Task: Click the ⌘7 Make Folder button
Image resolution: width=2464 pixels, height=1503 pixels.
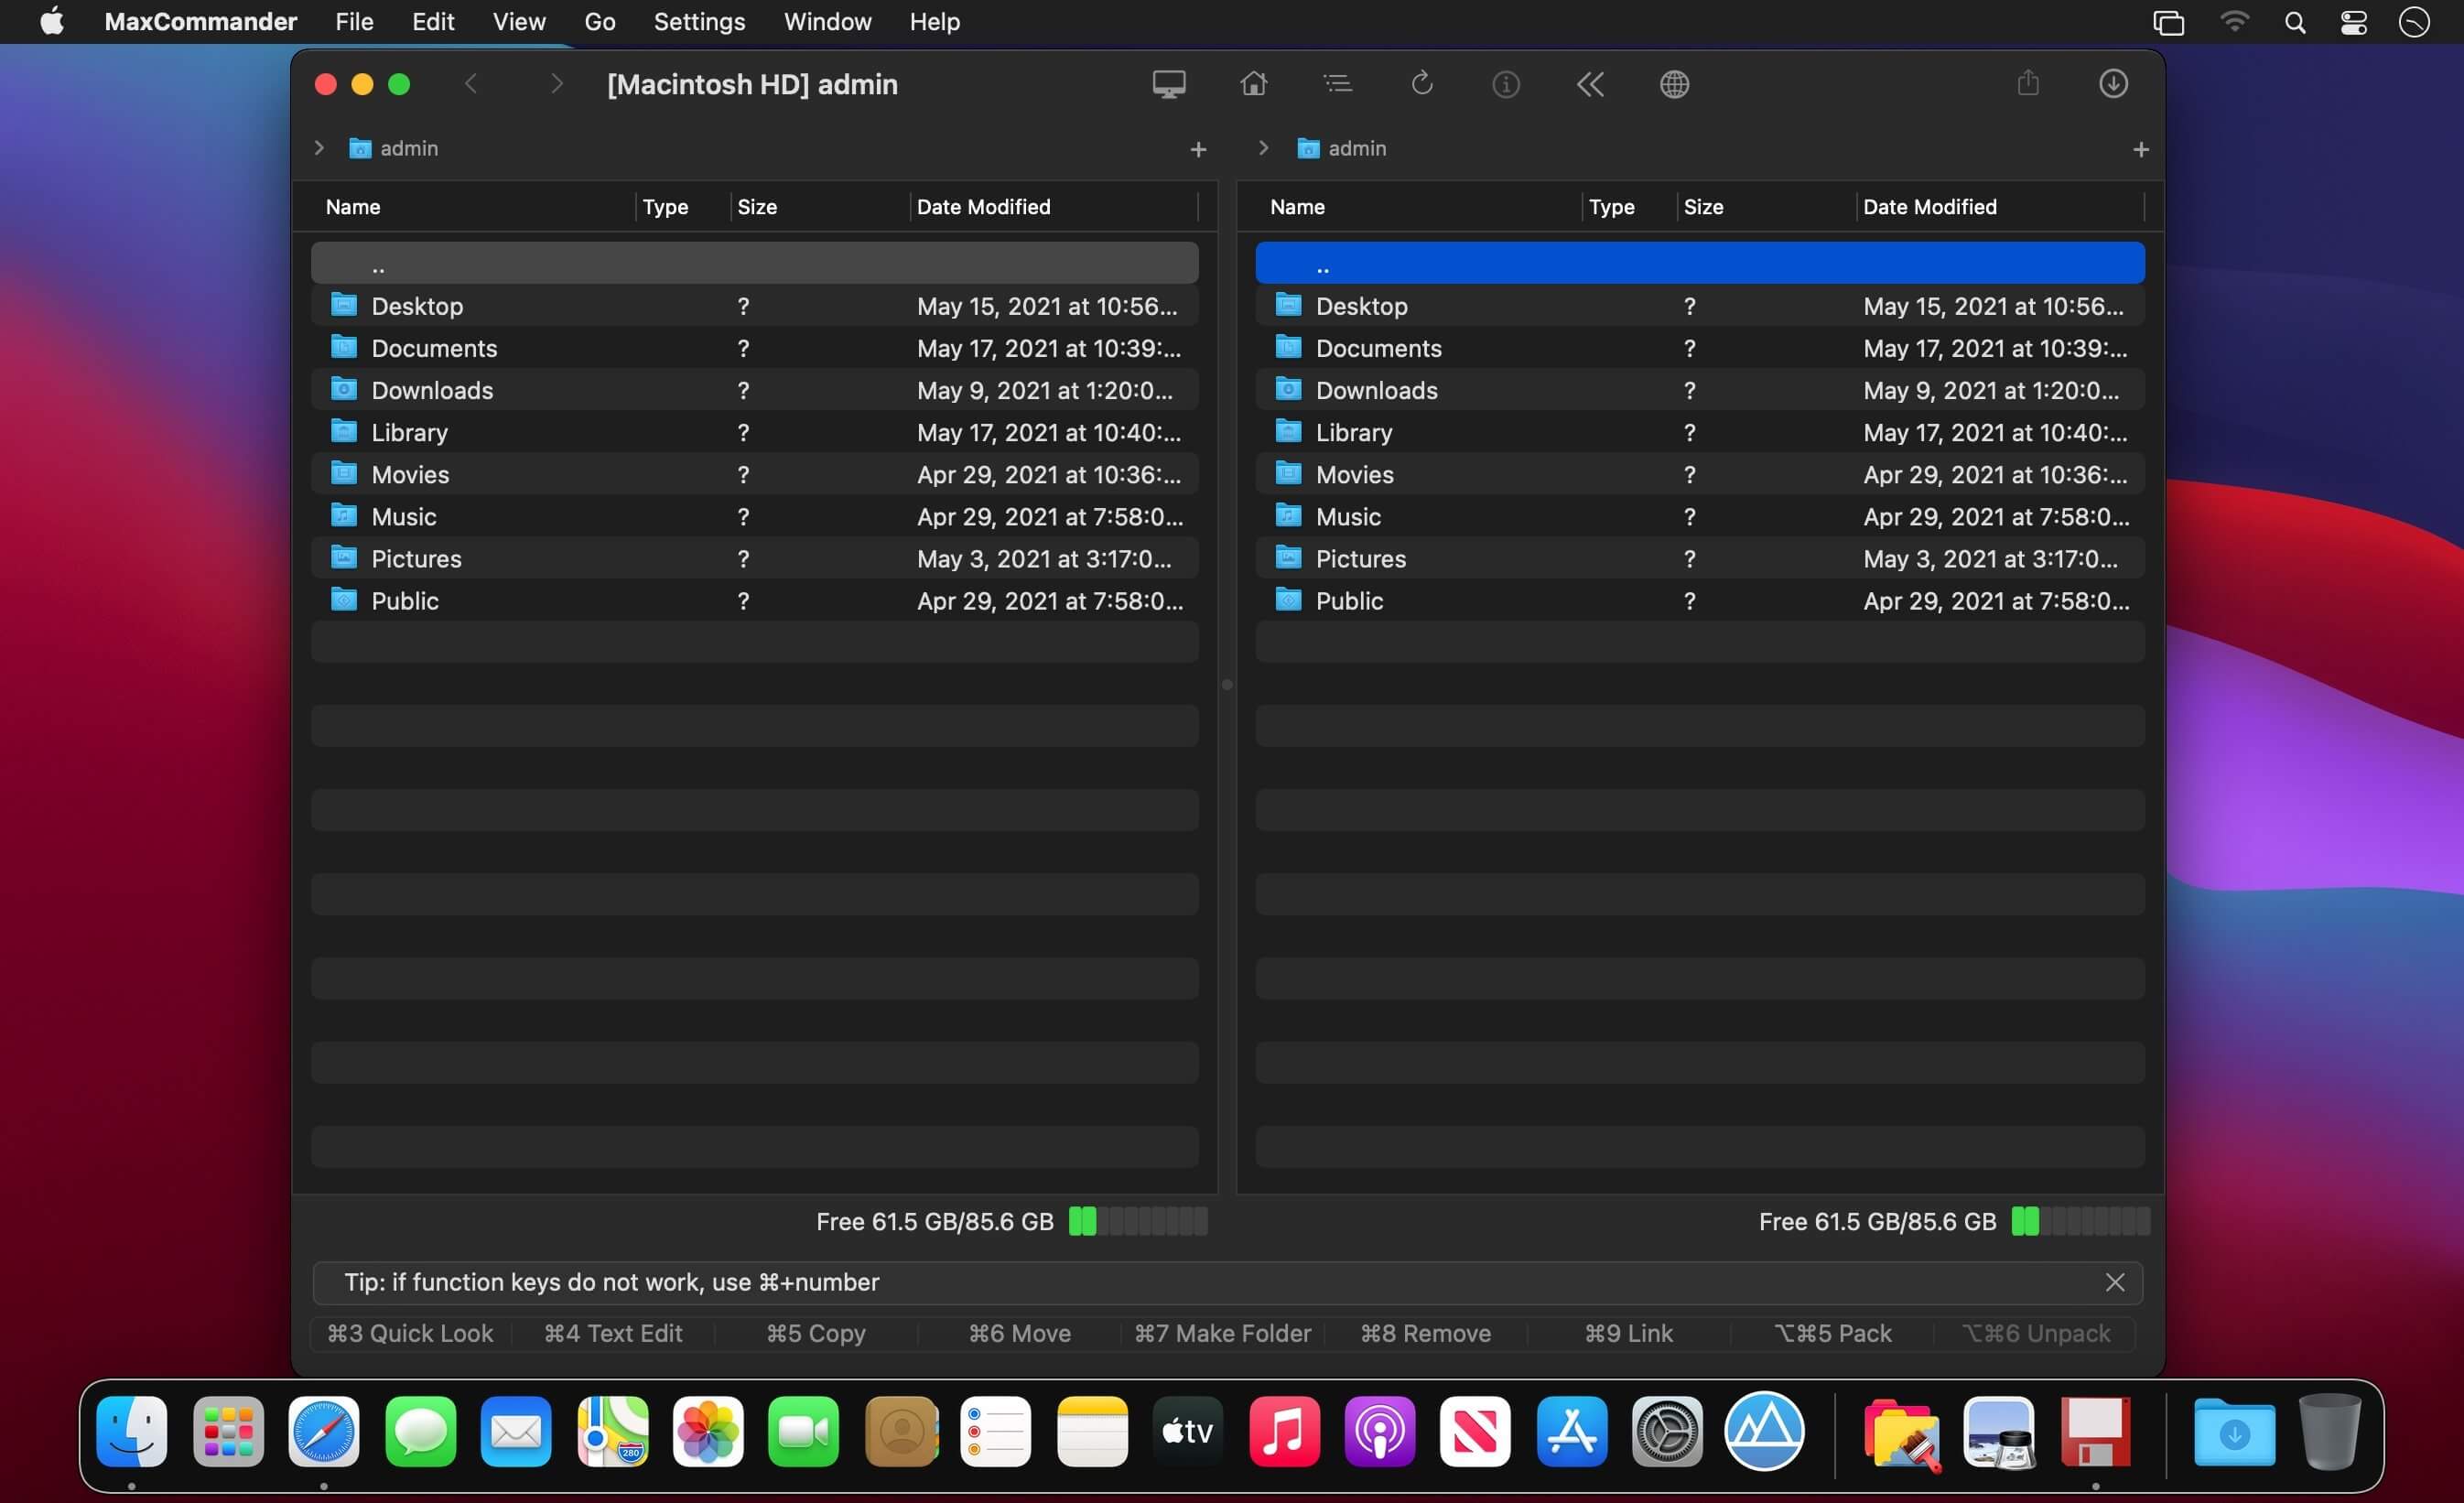Action: 1222,1333
